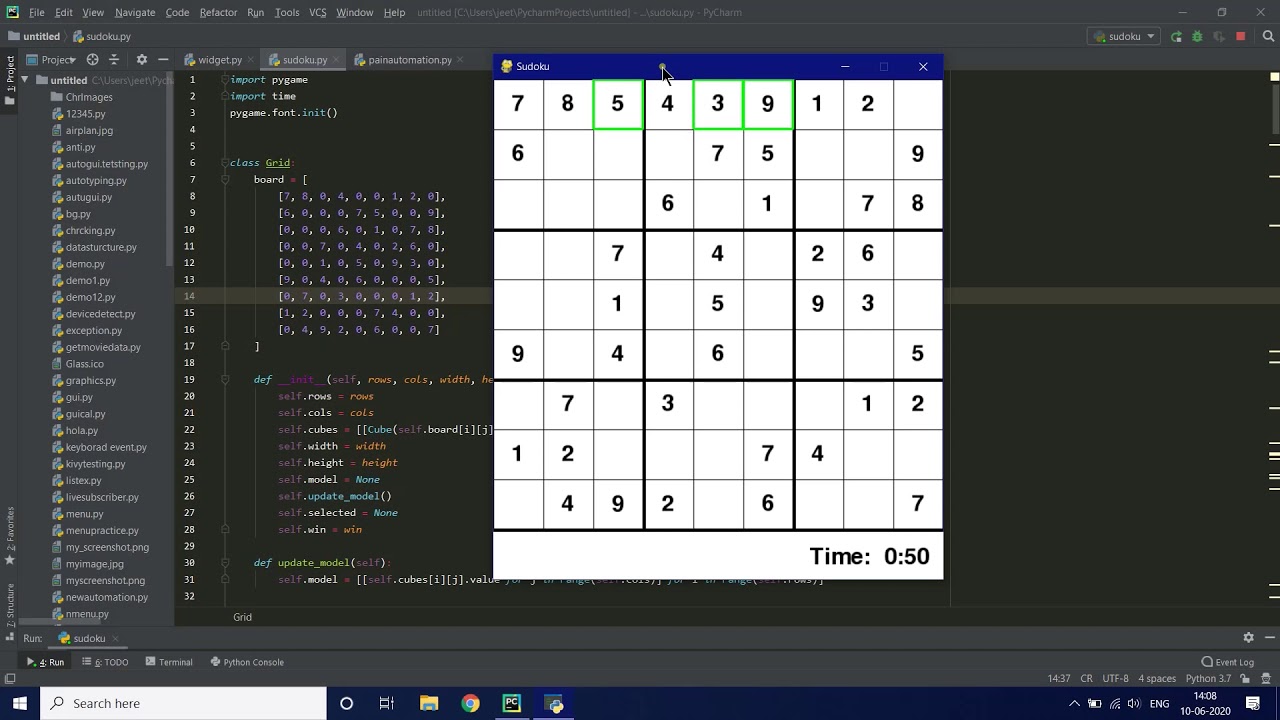This screenshot has height=720, width=1280.
Task: Open Cortana circle icon
Action: click(346, 703)
